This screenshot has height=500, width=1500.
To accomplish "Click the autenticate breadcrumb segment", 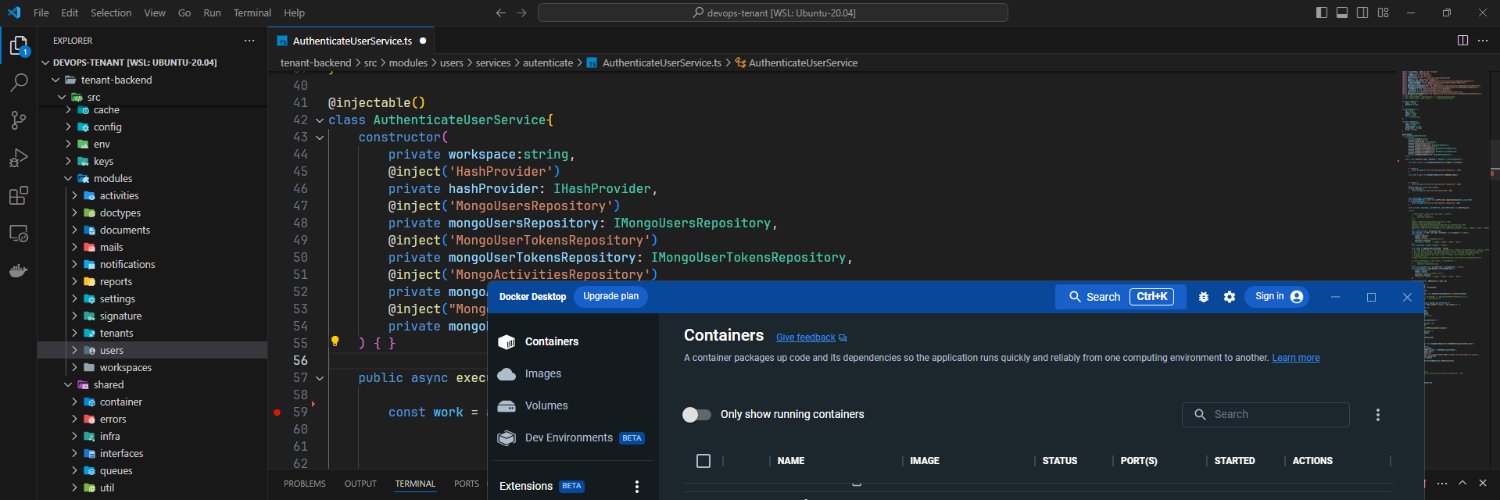I will pyautogui.click(x=546, y=62).
